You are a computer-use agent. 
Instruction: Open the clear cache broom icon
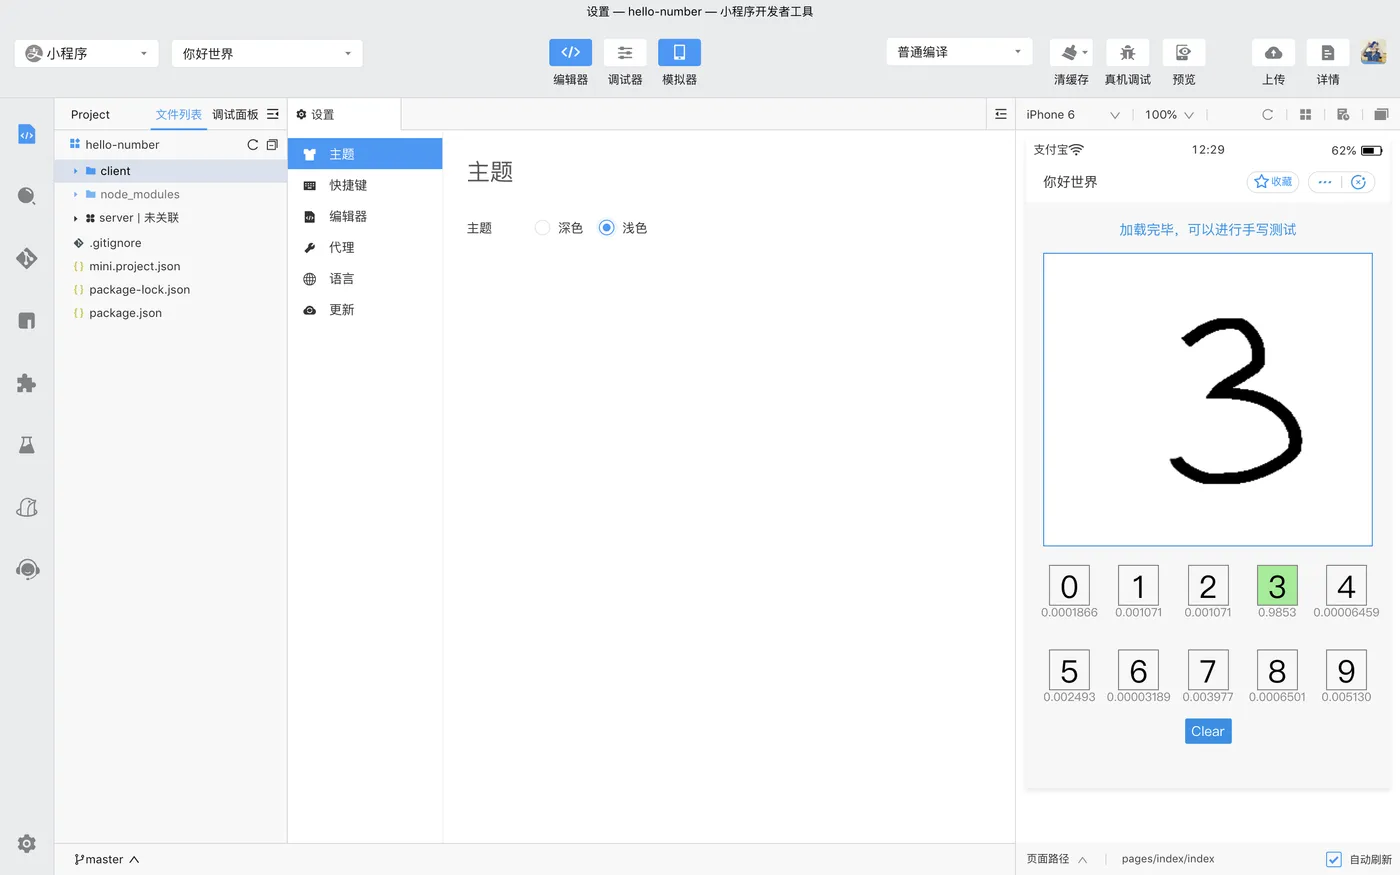(1070, 53)
